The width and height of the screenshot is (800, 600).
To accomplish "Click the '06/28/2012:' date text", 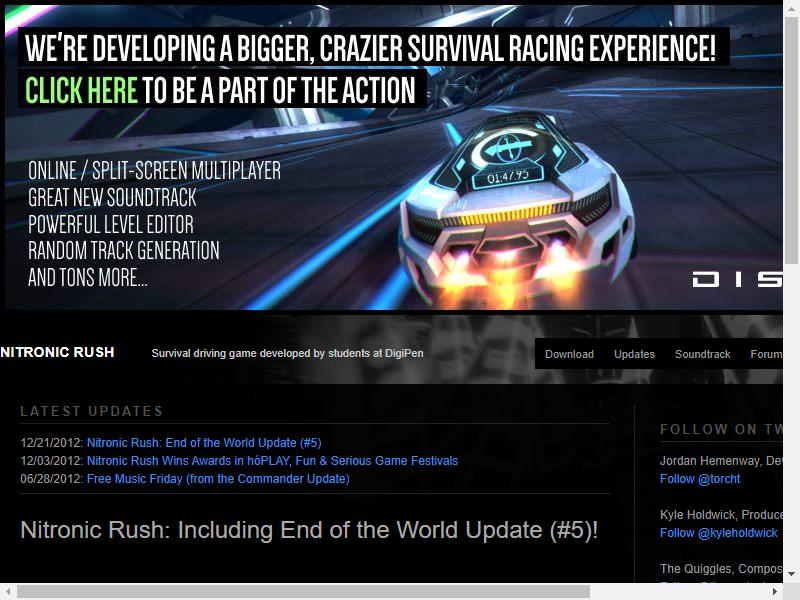I will (x=52, y=479).
